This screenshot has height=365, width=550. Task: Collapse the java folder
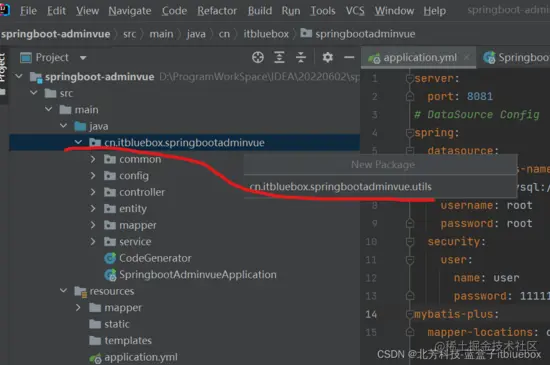[x=63, y=126]
